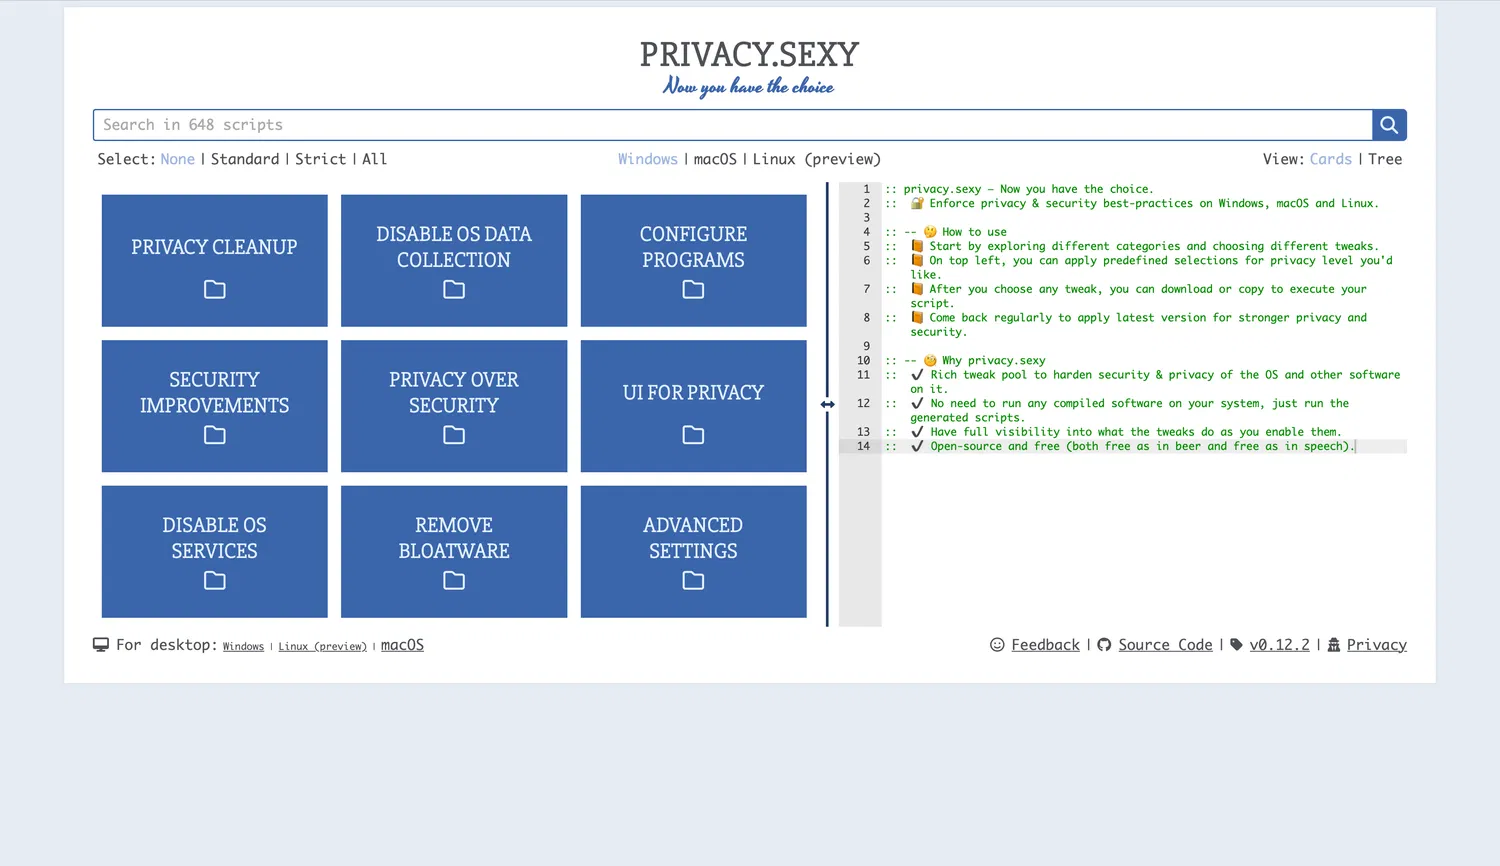Click the 'How to use' code line

[x=946, y=232]
